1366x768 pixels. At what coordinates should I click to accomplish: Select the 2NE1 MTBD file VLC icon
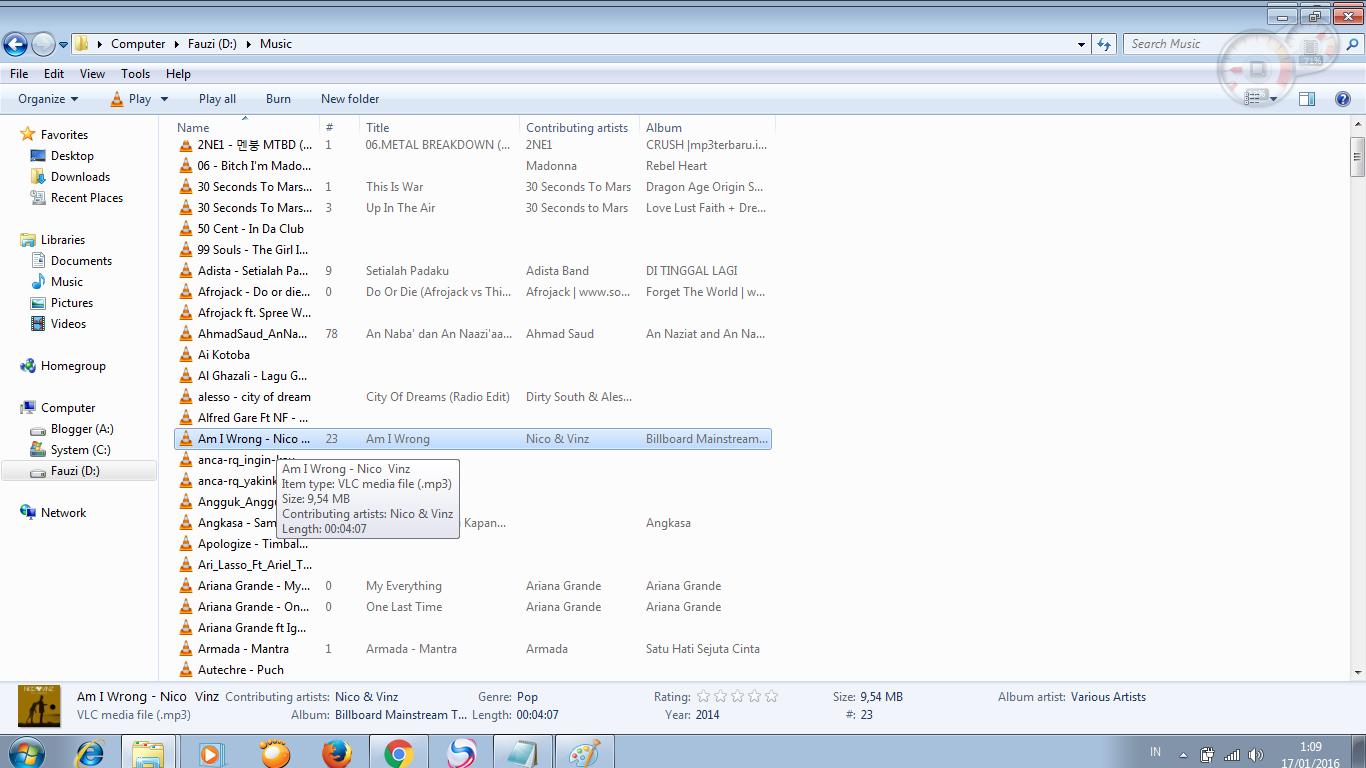185,145
